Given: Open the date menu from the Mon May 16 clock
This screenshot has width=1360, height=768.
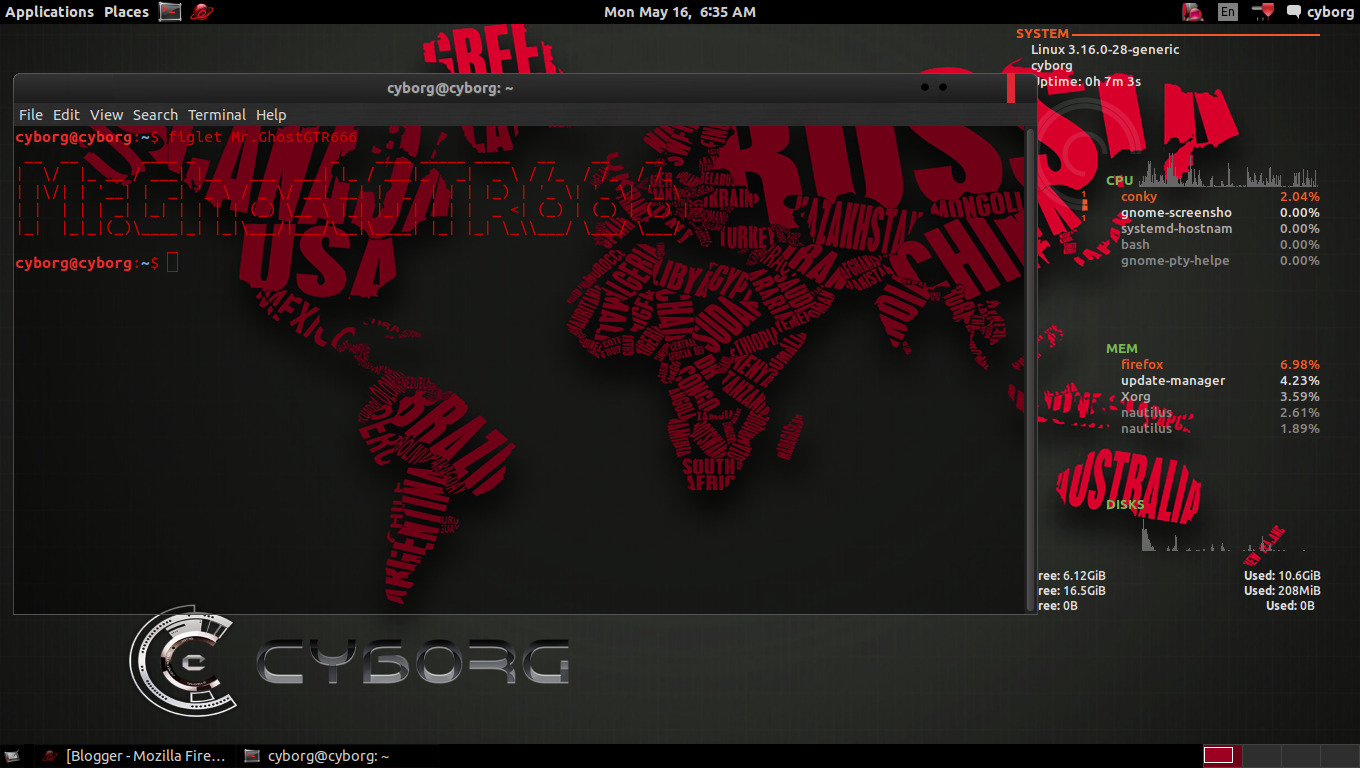Looking at the screenshot, I should click(679, 12).
